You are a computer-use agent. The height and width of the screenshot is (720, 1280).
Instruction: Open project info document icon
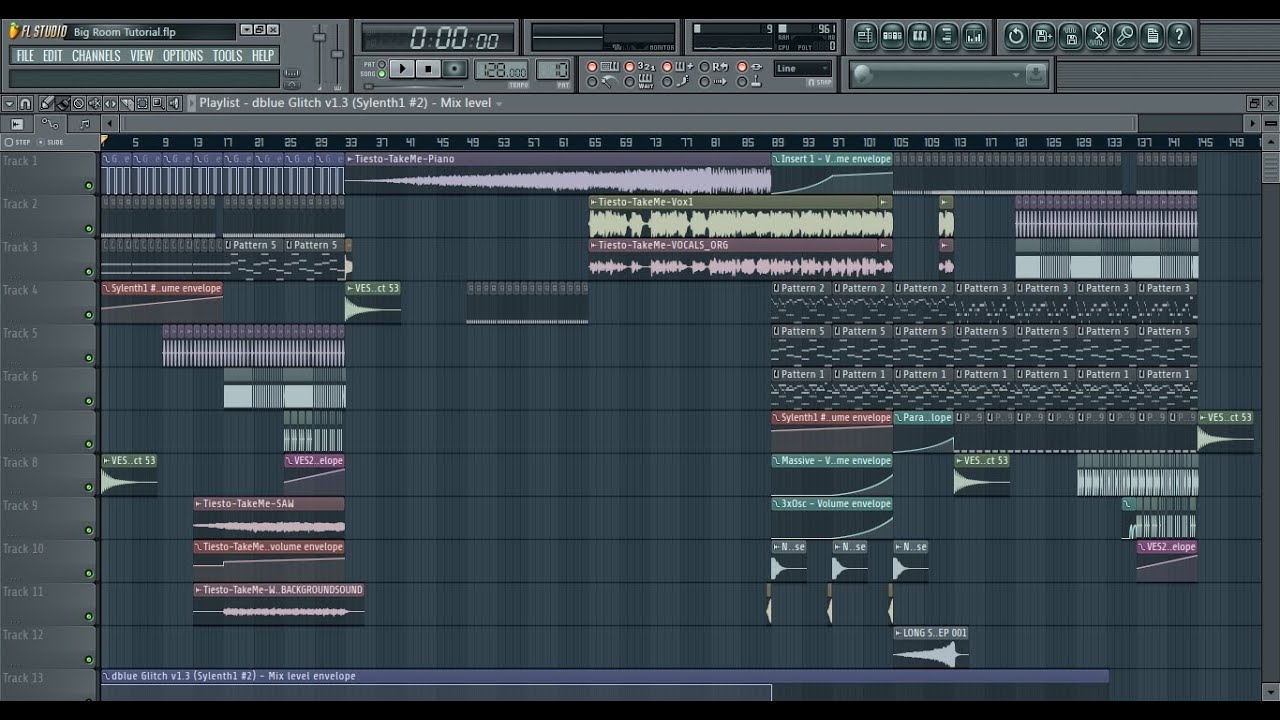tap(1152, 36)
